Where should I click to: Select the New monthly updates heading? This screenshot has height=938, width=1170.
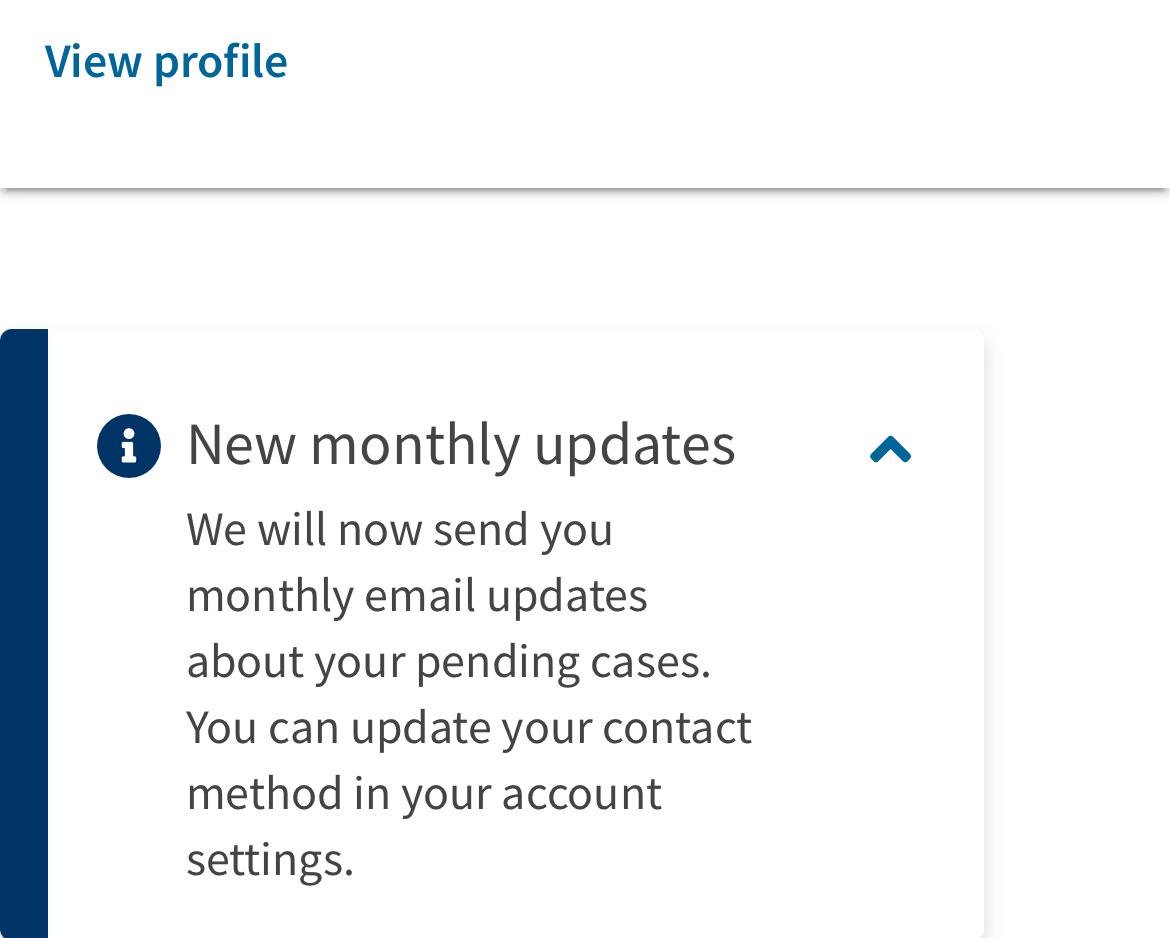461,445
